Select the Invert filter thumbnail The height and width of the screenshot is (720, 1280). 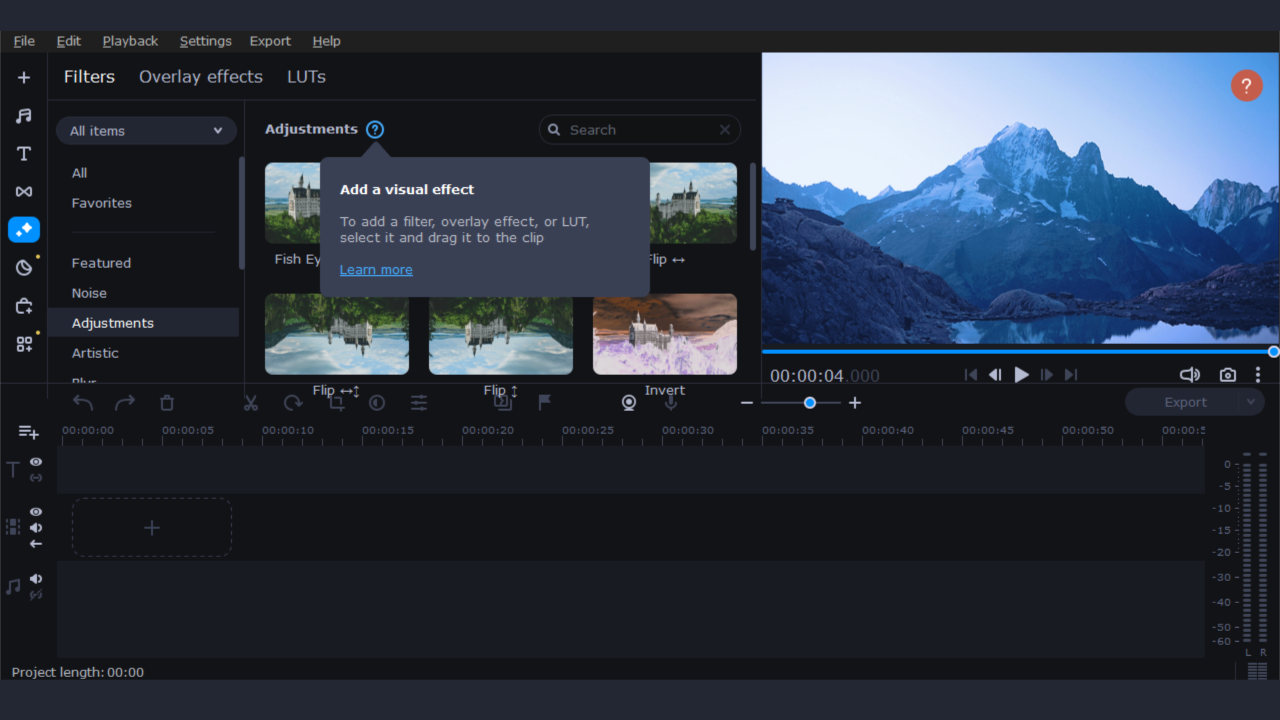coord(665,334)
